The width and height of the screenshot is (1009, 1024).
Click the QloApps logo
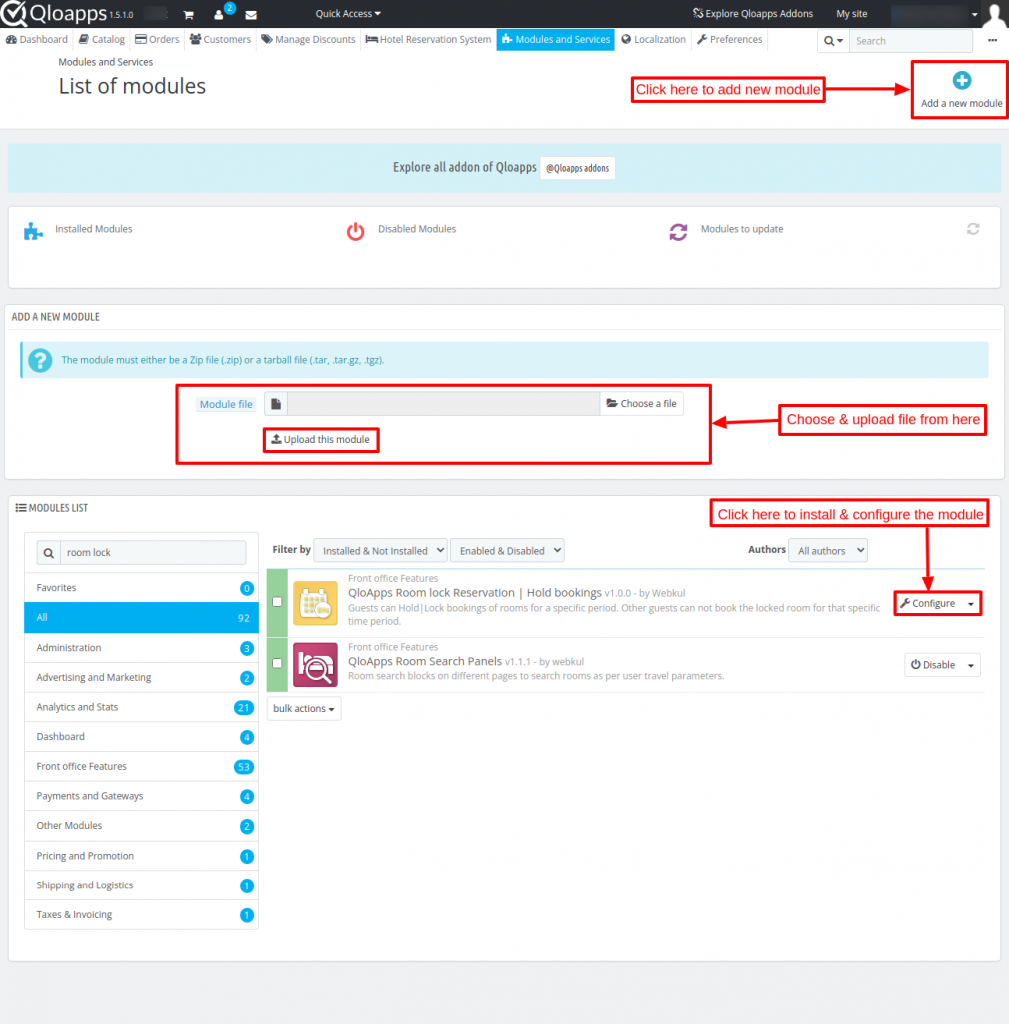(54, 13)
